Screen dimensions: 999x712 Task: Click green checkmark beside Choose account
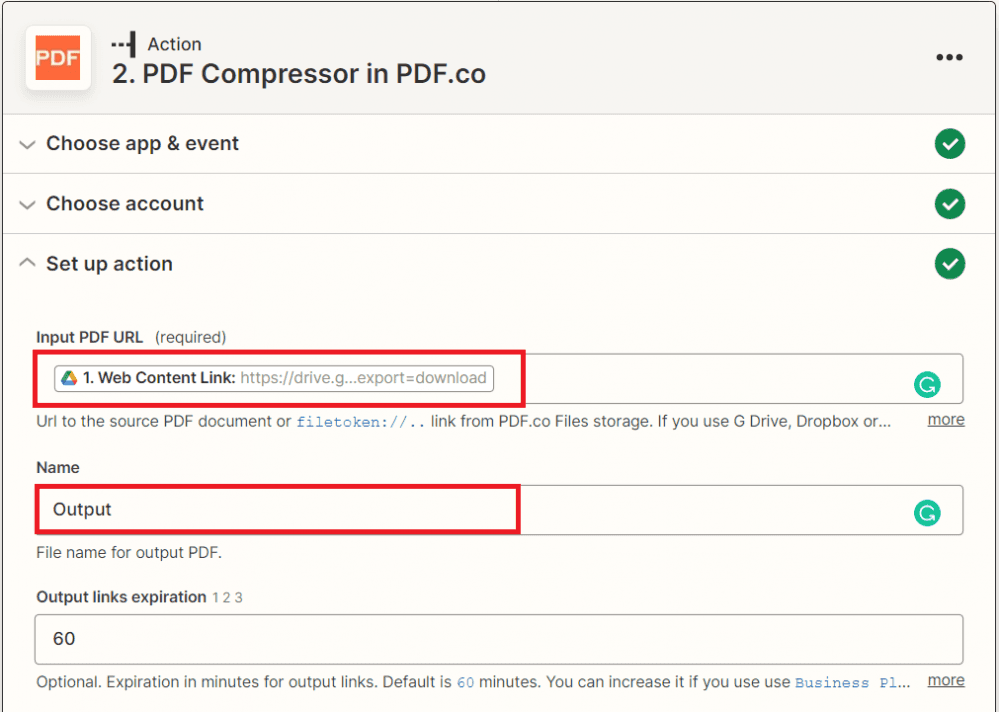point(949,204)
